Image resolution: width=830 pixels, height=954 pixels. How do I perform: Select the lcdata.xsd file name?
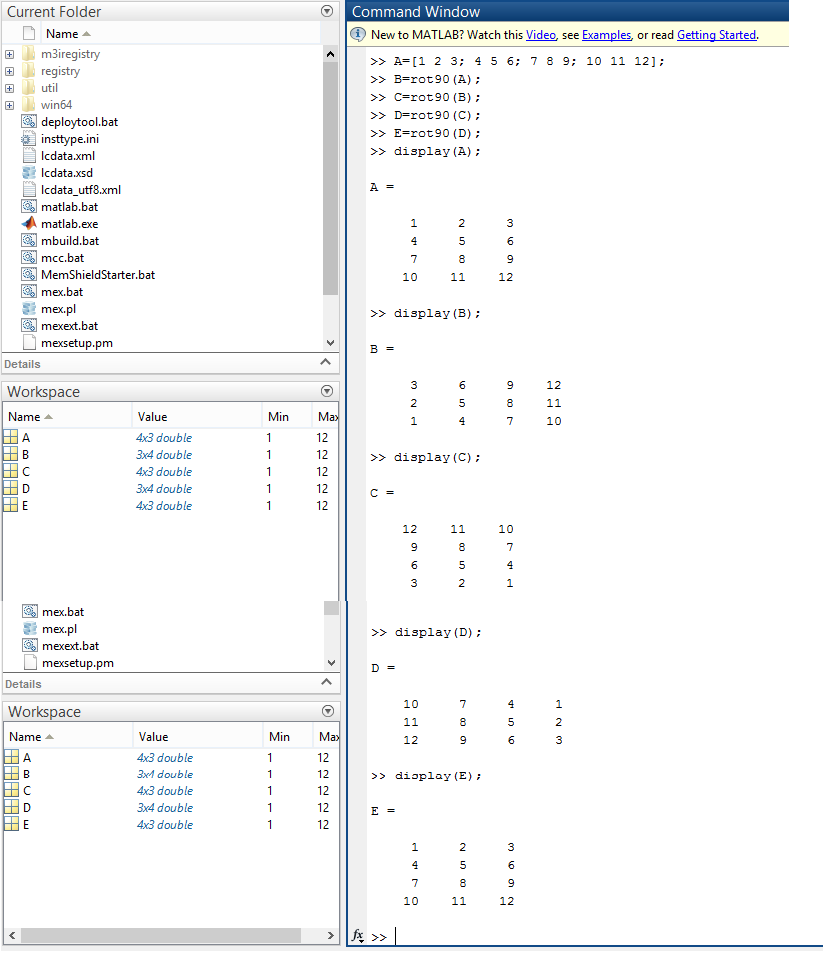click(x=67, y=173)
